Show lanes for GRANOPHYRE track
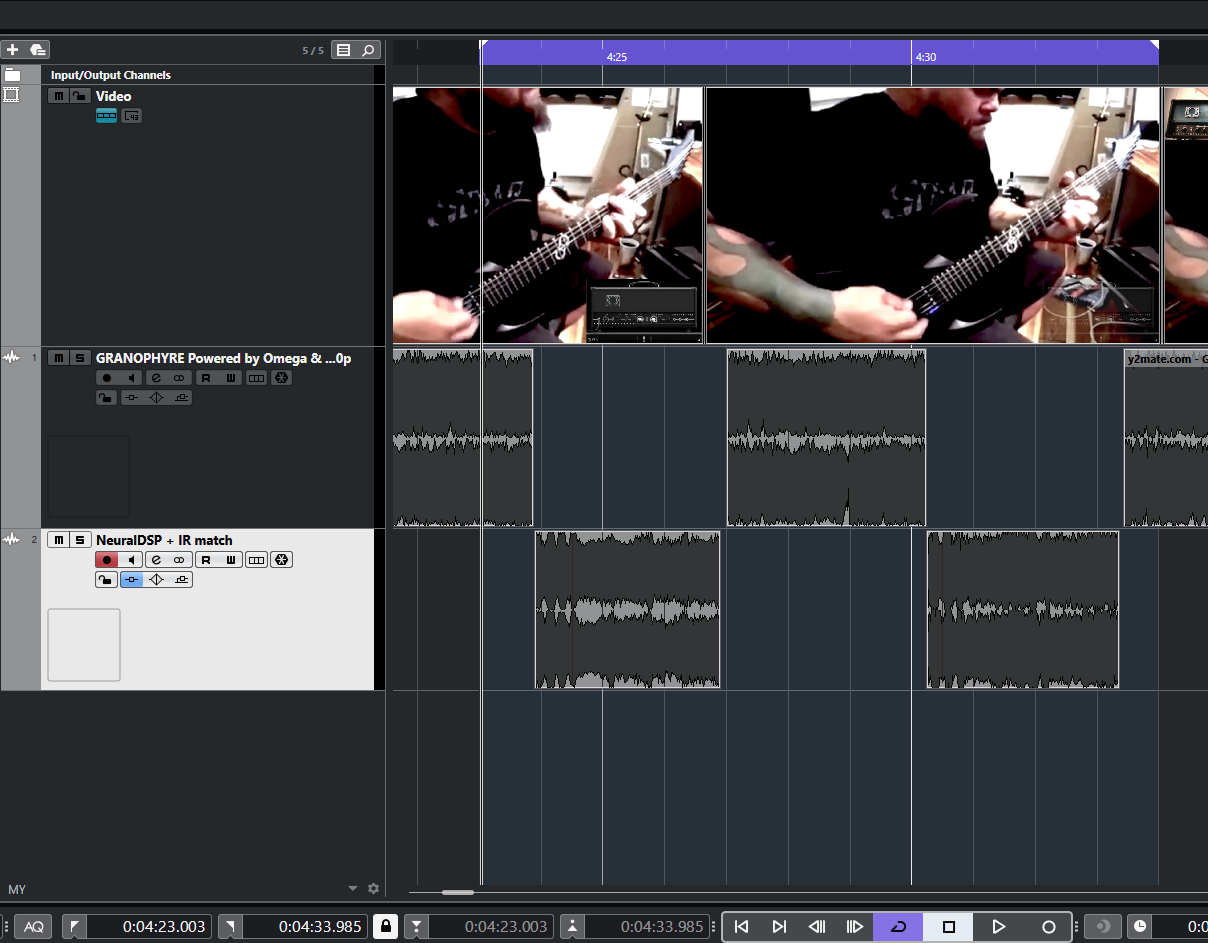 (x=257, y=378)
